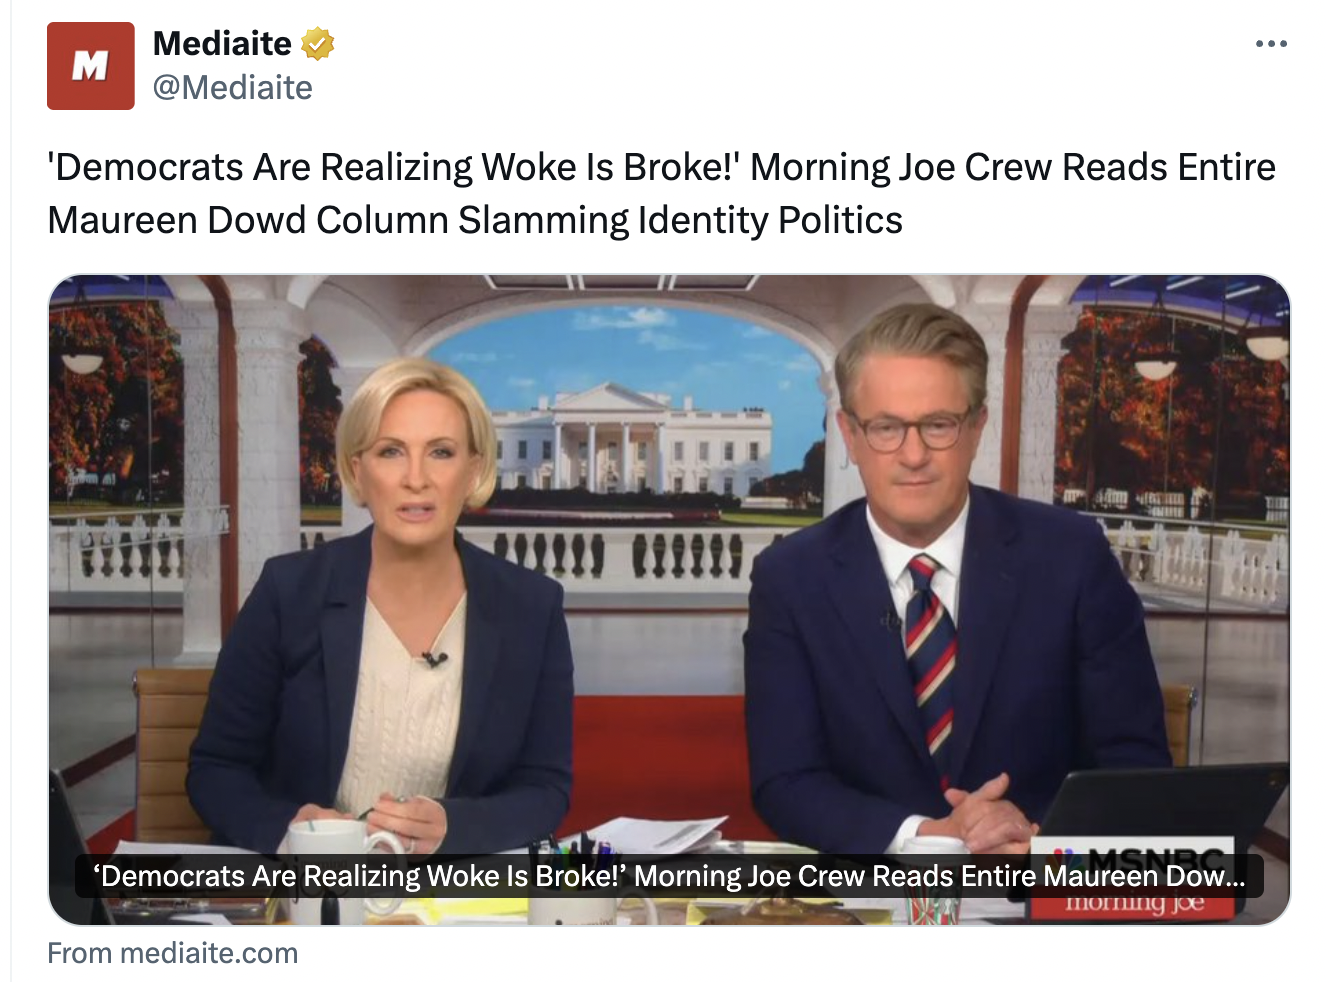Open the Mediaite red M profile avatar
1326x982 pixels.
coord(90,66)
